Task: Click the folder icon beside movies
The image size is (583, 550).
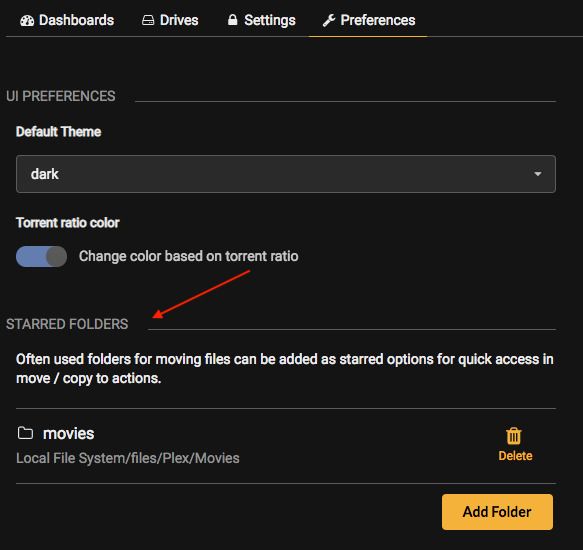Action: 25,433
